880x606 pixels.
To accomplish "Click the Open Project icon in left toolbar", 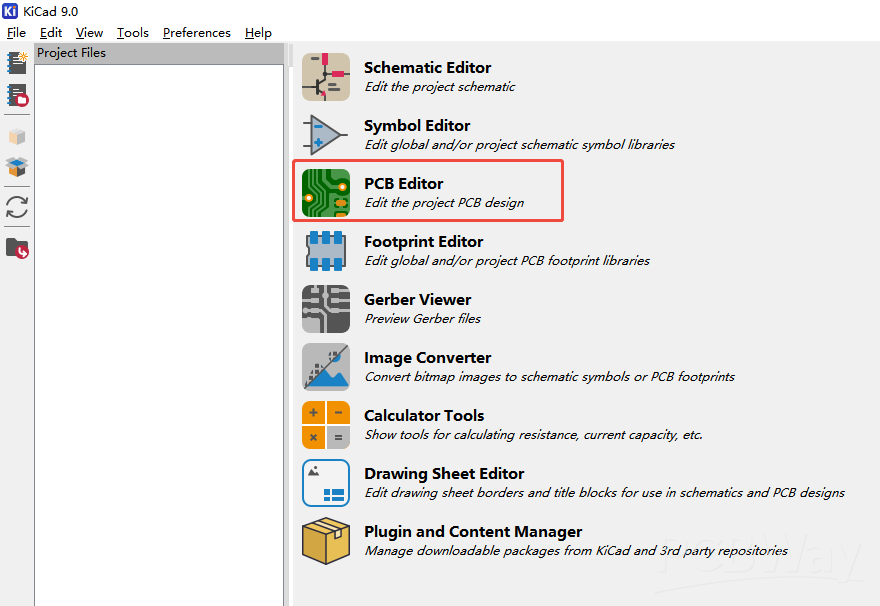I will pos(17,96).
